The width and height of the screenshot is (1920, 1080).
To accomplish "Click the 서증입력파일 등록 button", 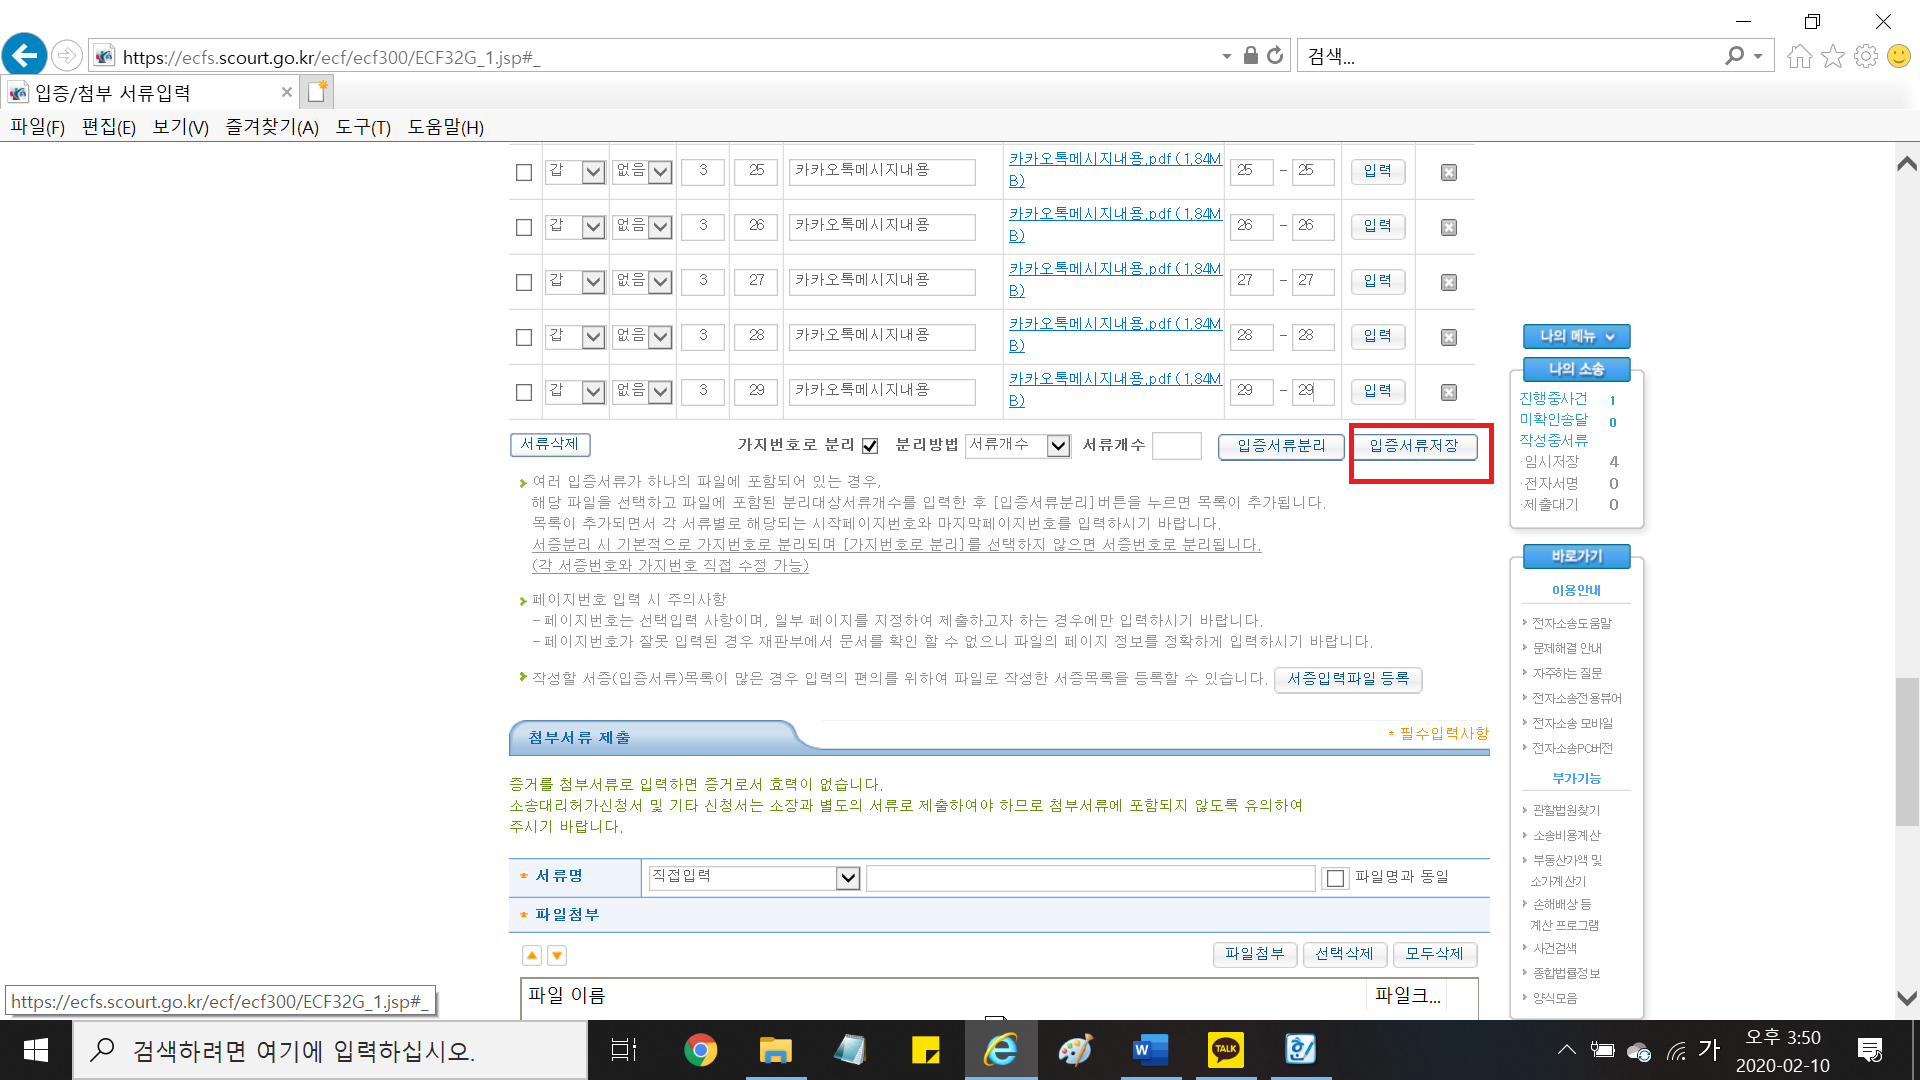I will click(x=1347, y=679).
